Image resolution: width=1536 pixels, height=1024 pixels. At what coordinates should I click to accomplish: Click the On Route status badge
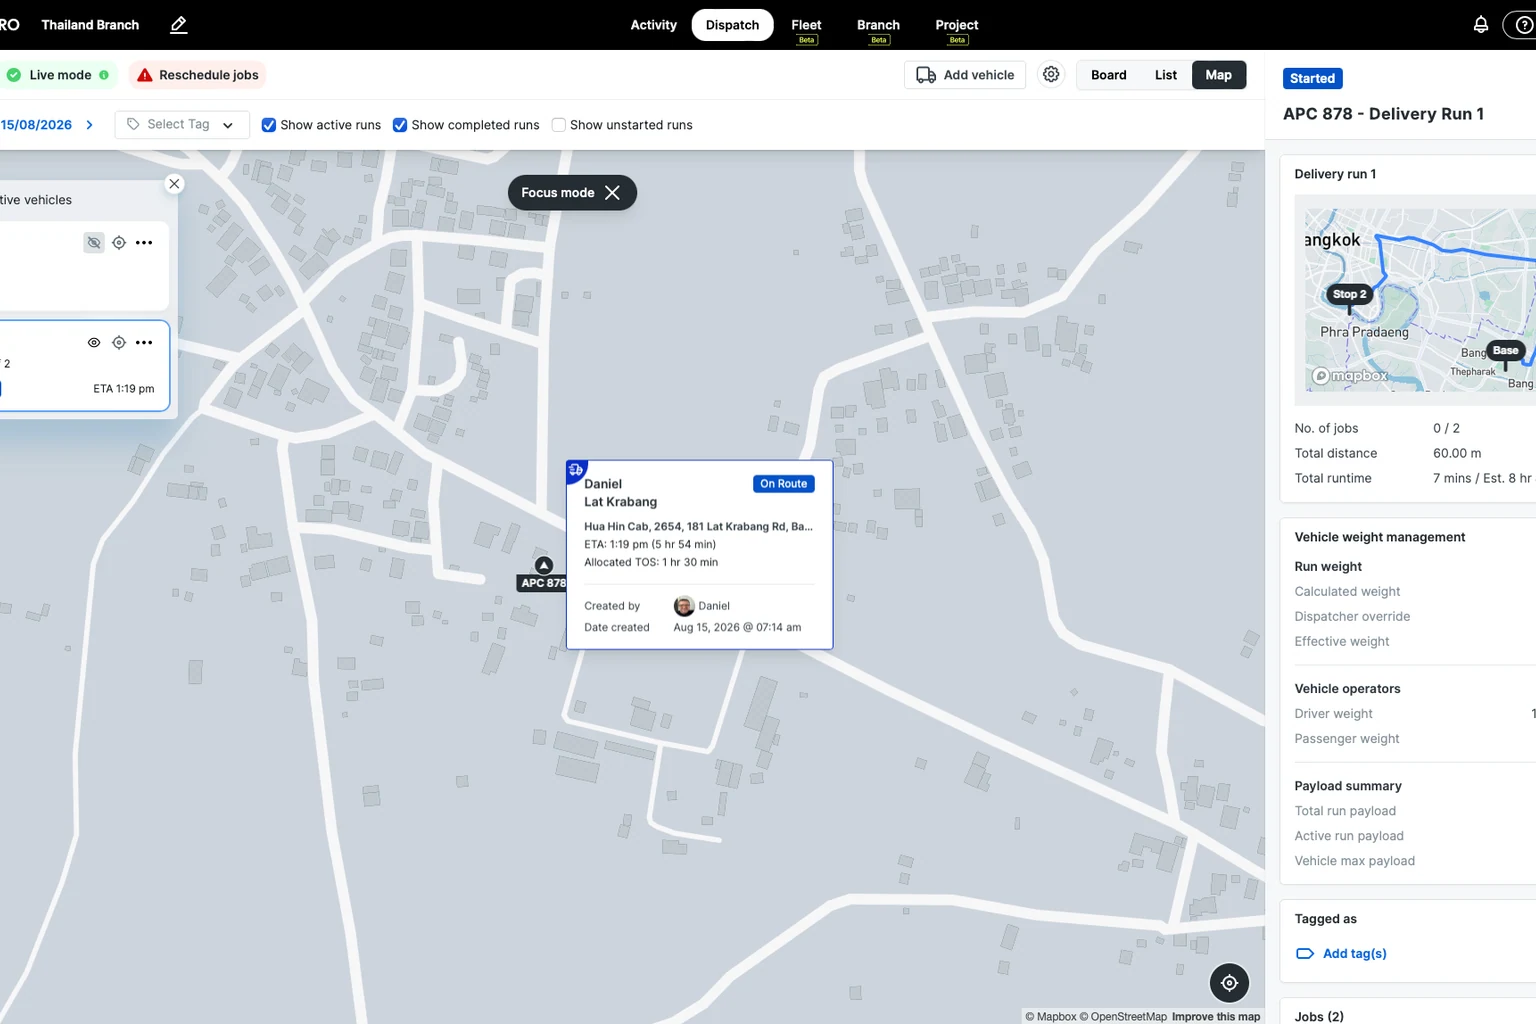783,484
